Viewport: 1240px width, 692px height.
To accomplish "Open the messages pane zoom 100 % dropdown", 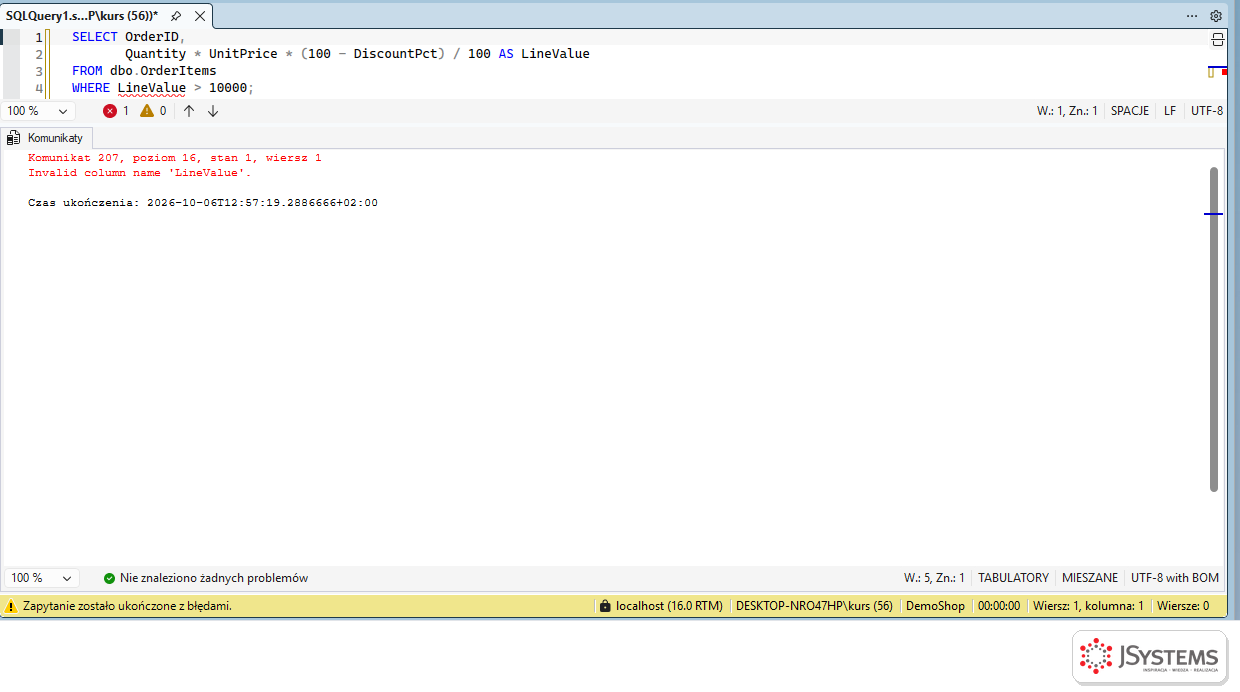I will coord(41,578).
